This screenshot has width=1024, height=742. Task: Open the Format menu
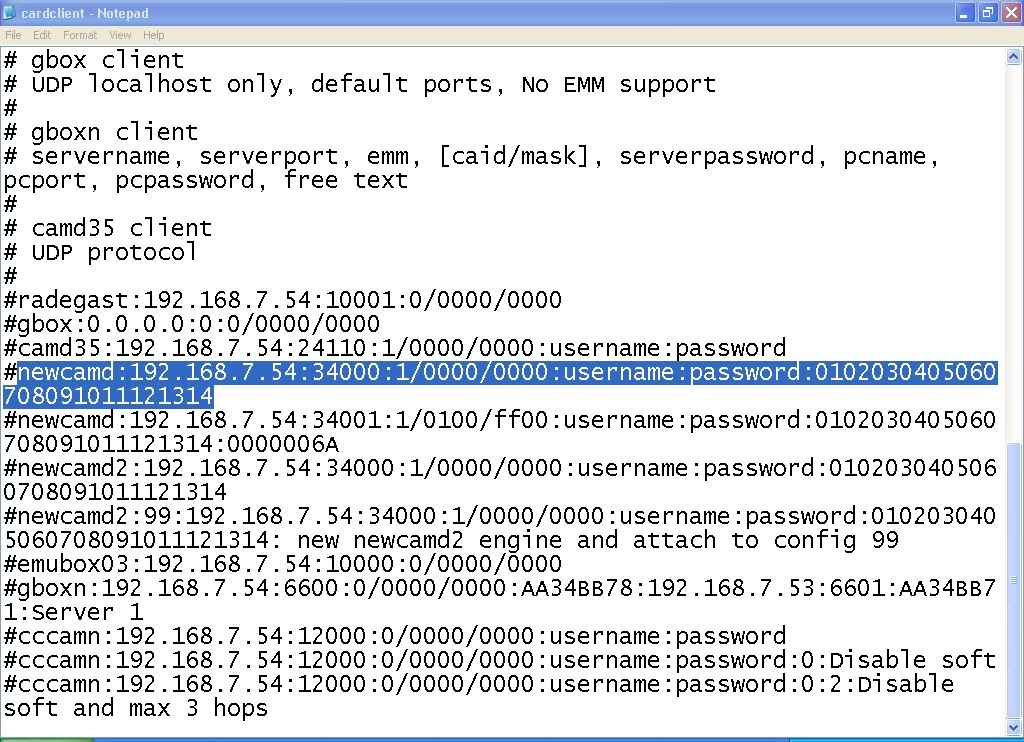[80, 35]
